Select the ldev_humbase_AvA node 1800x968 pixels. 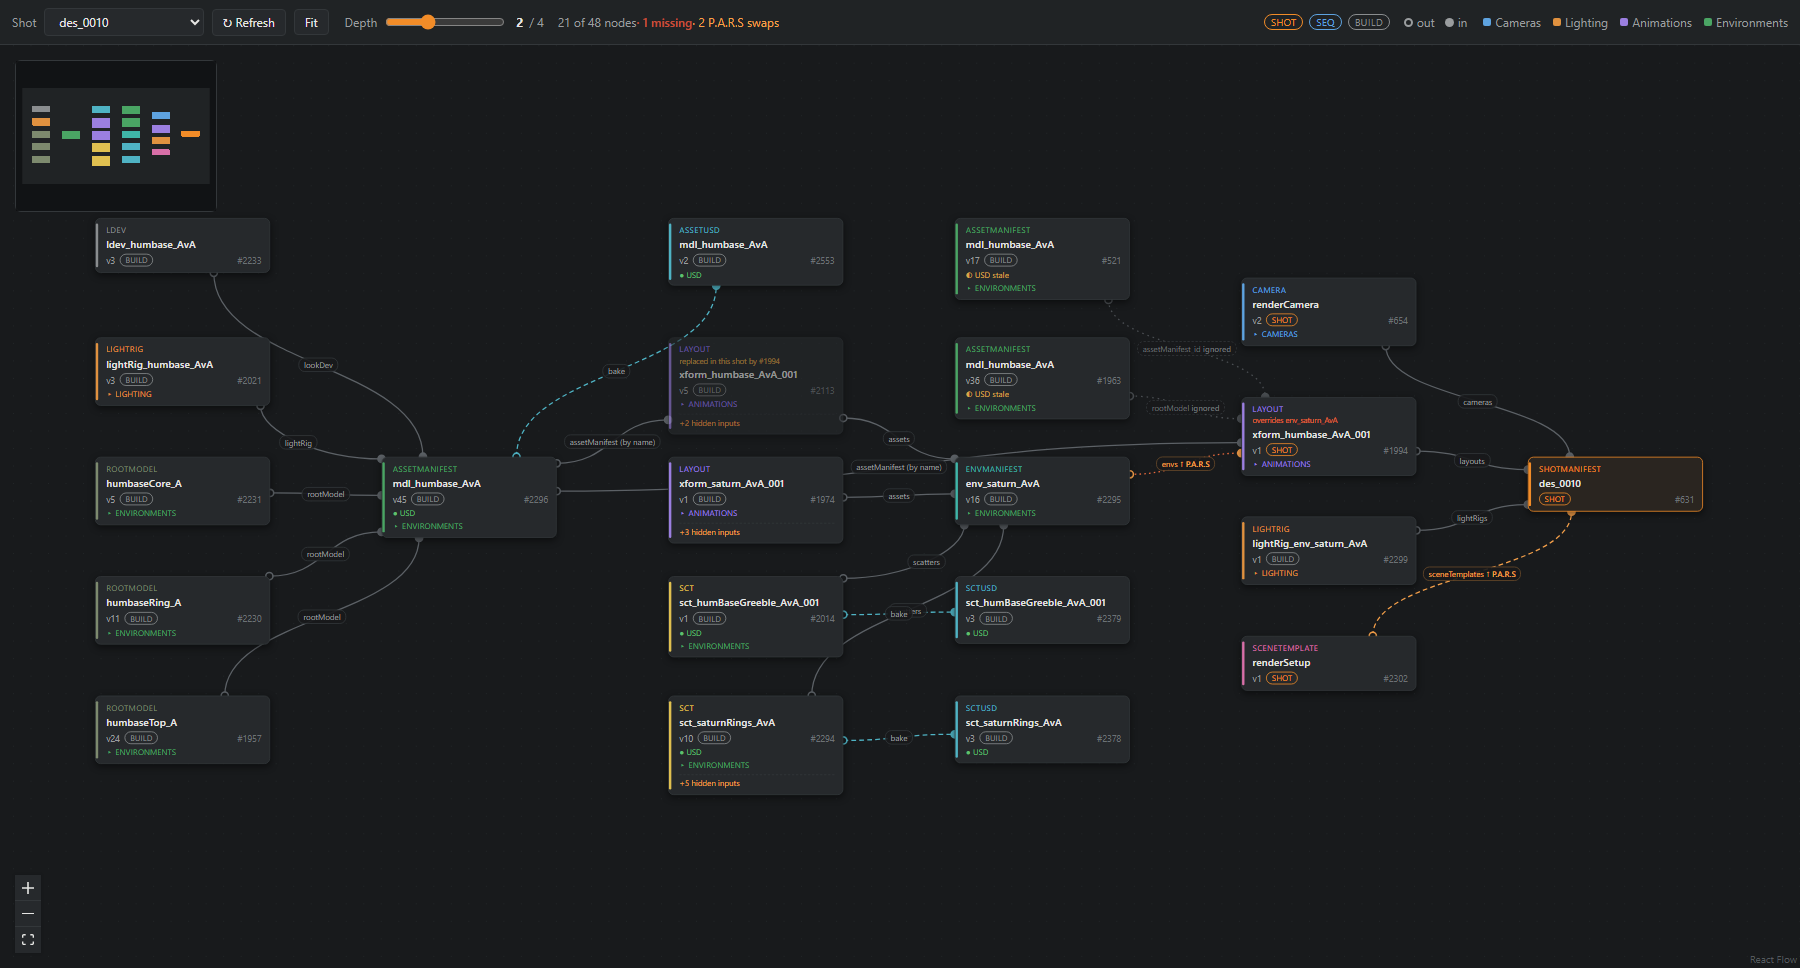coord(183,245)
